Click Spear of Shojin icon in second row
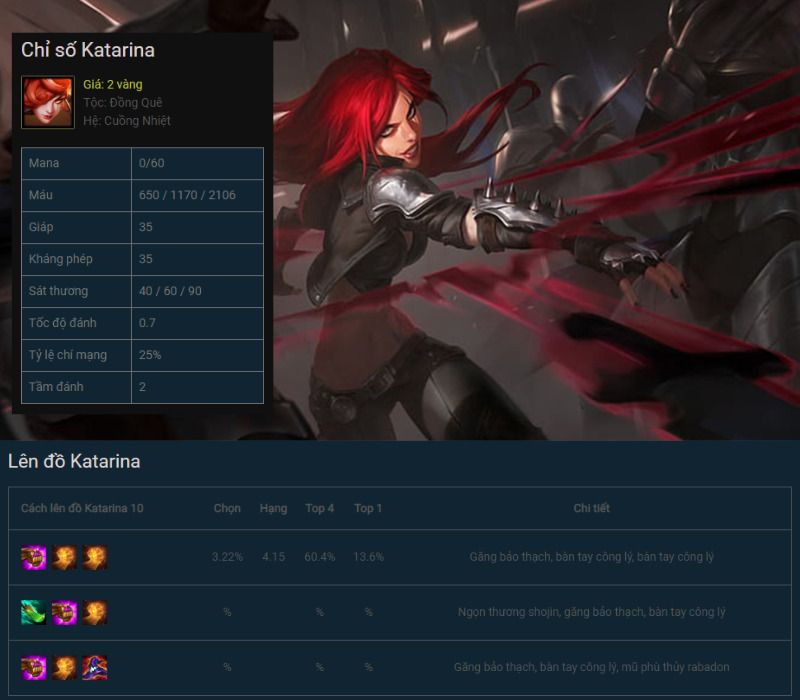800x700 pixels. tap(34, 612)
